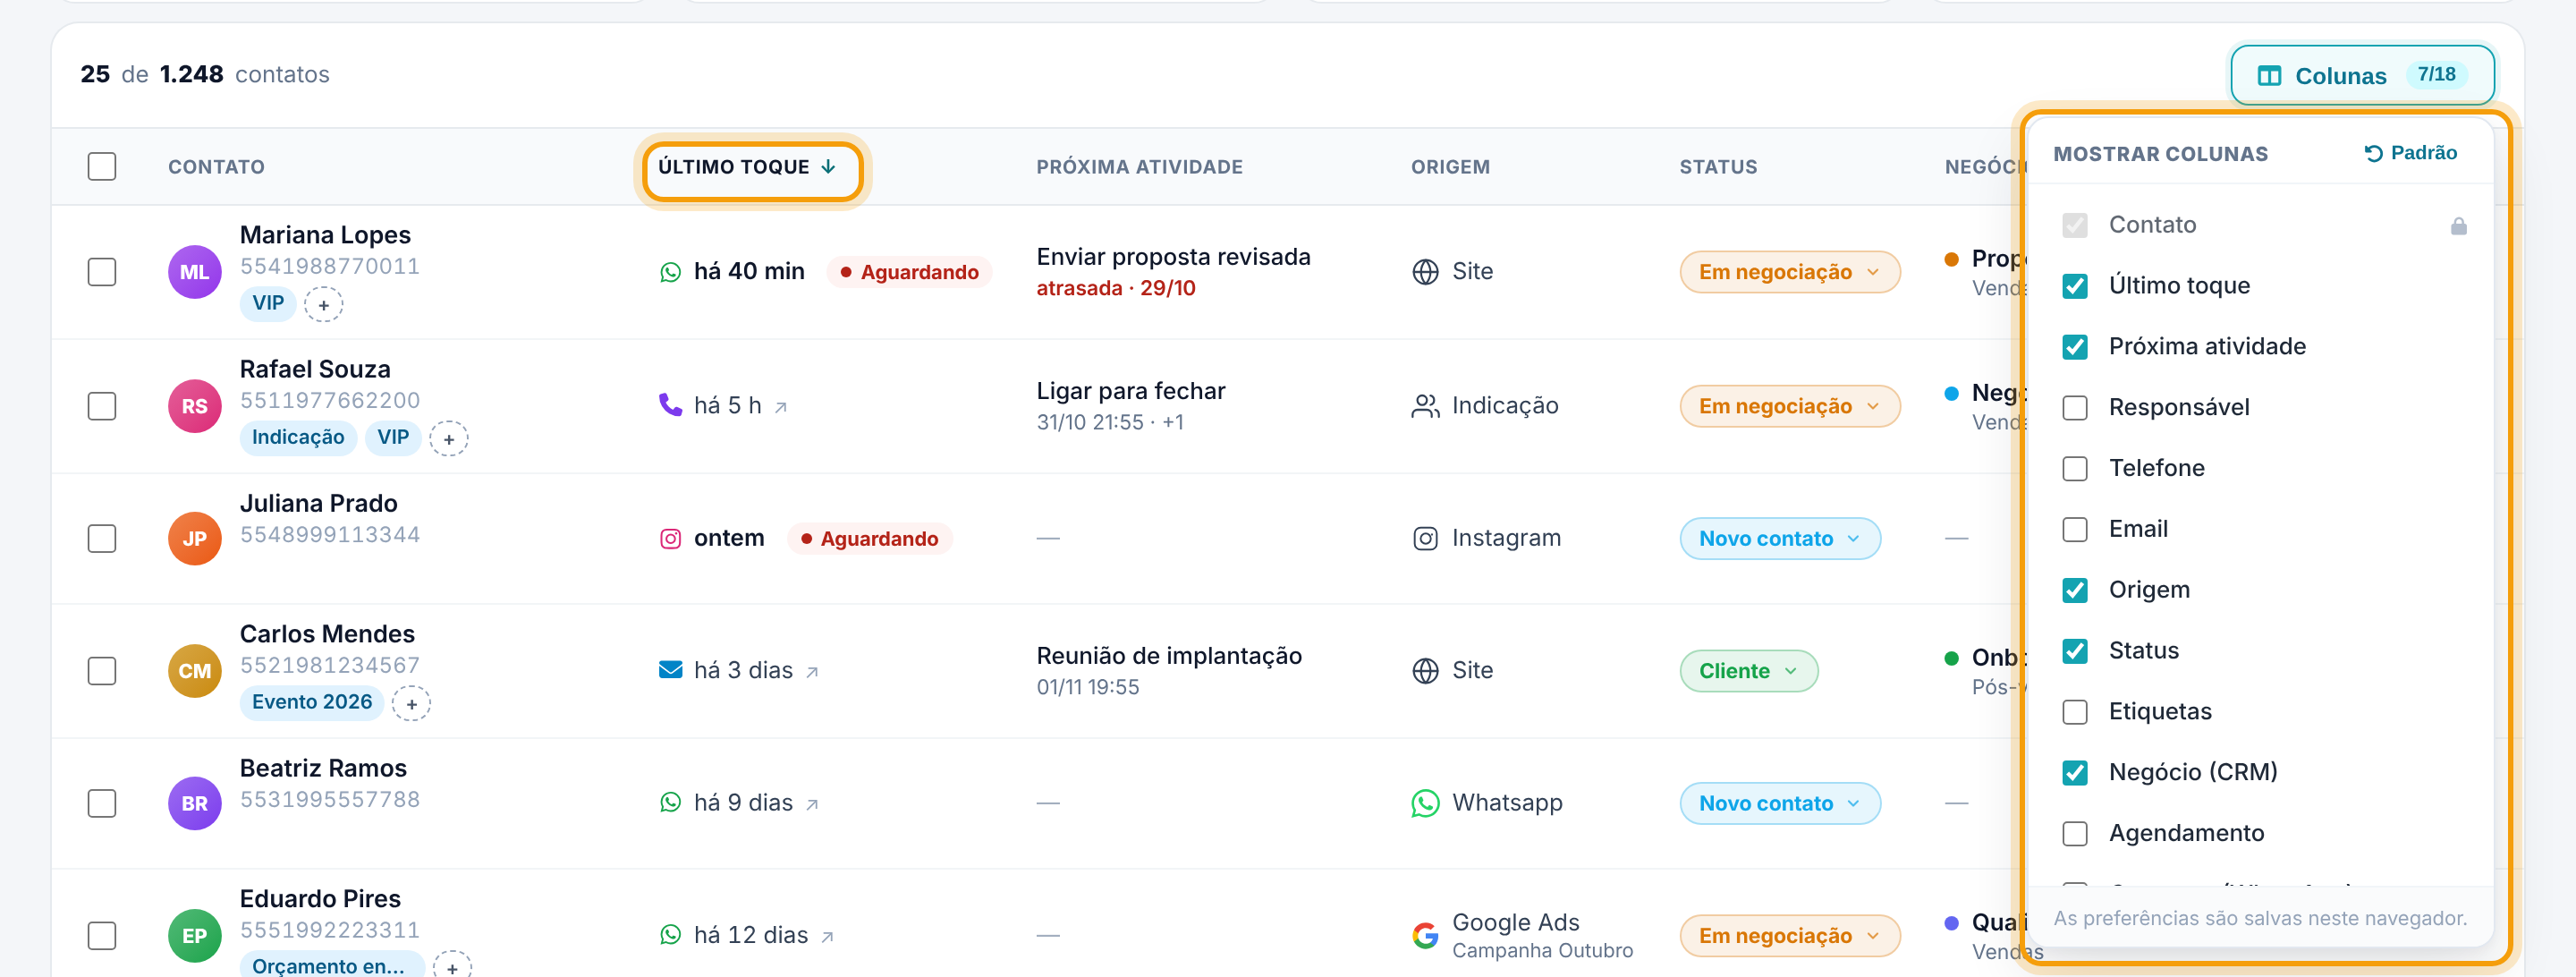Uncheck Status column checkbox
2576x977 pixels.
[2074, 651]
